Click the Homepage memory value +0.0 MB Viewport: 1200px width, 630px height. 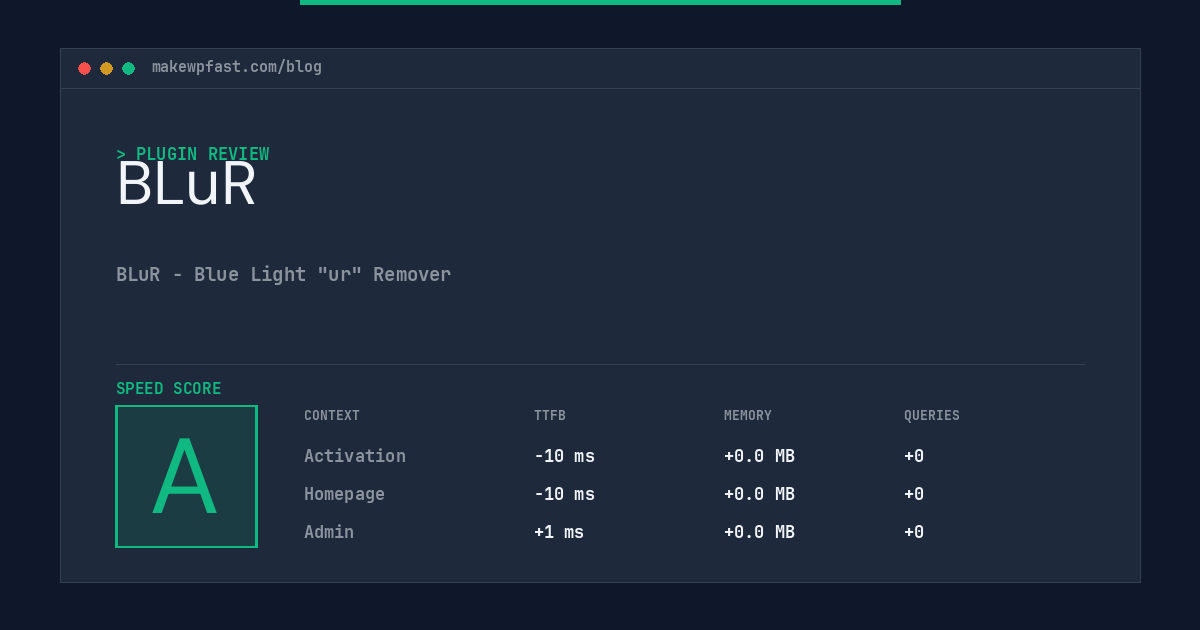click(x=759, y=494)
